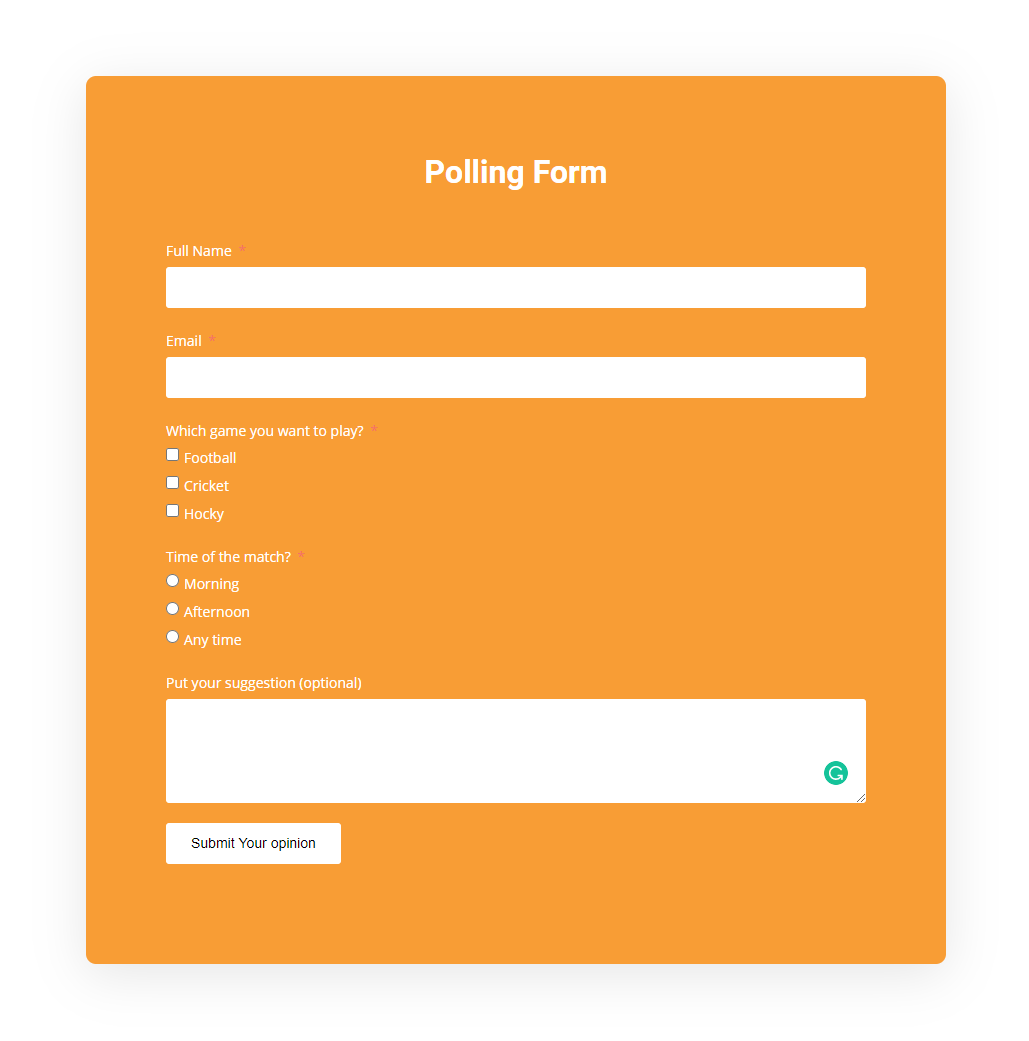Click the red asterisk beside Email

pos(212,341)
